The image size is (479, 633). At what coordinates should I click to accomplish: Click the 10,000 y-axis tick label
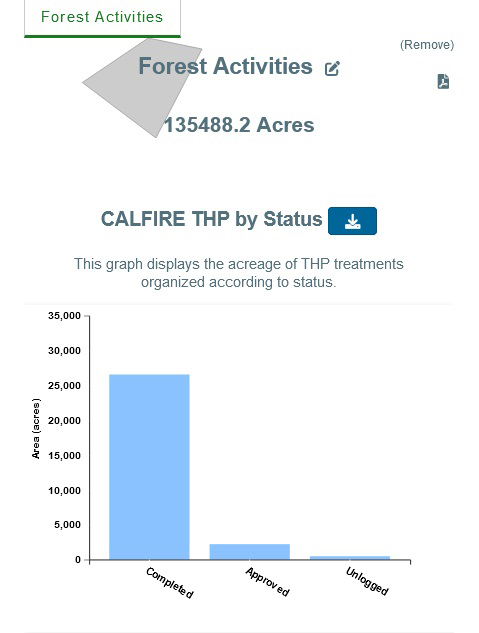click(x=65, y=490)
